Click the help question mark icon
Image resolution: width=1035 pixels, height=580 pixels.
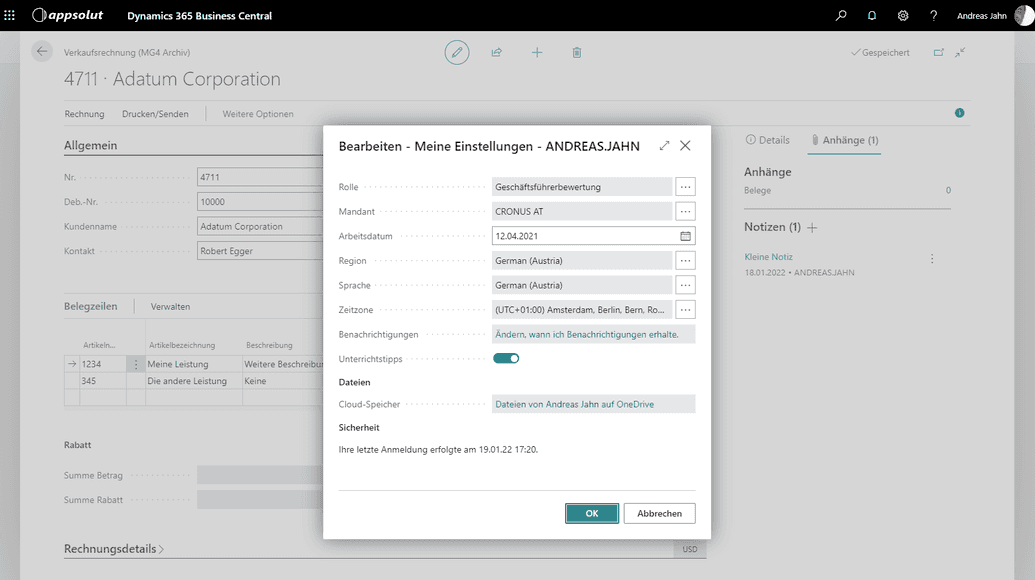pos(934,16)
